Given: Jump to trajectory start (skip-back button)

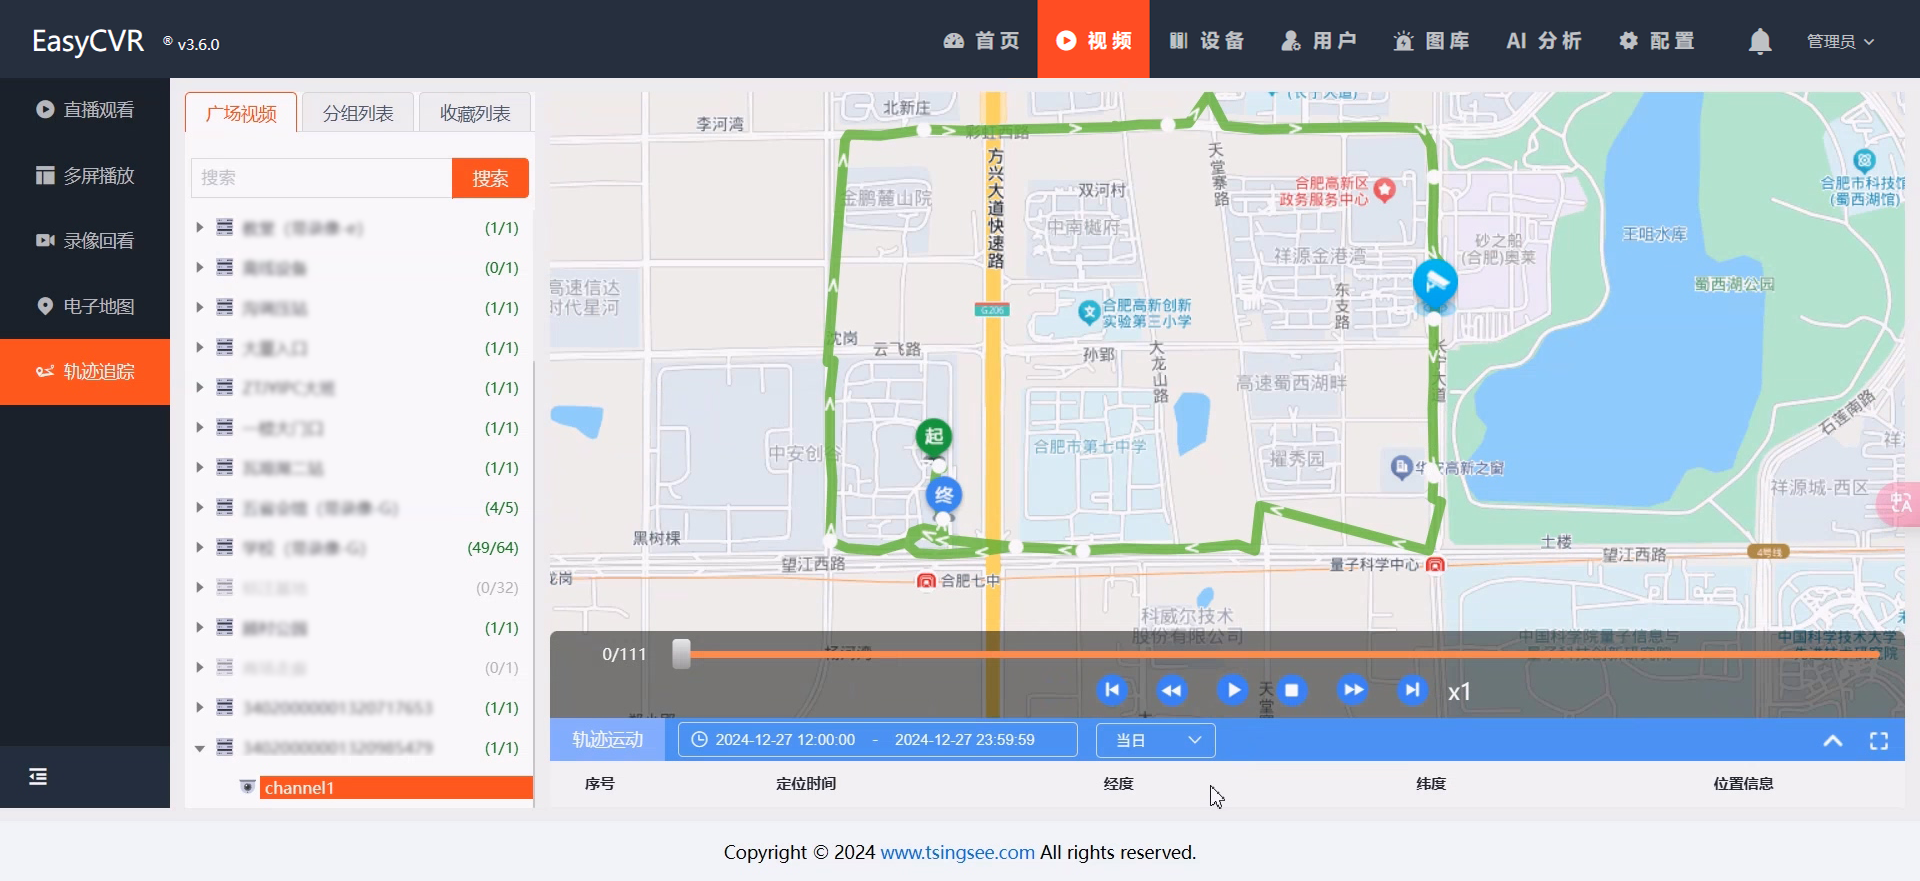Looking at the screenshot, I should pyautogui.click(x=1112, y=690).
